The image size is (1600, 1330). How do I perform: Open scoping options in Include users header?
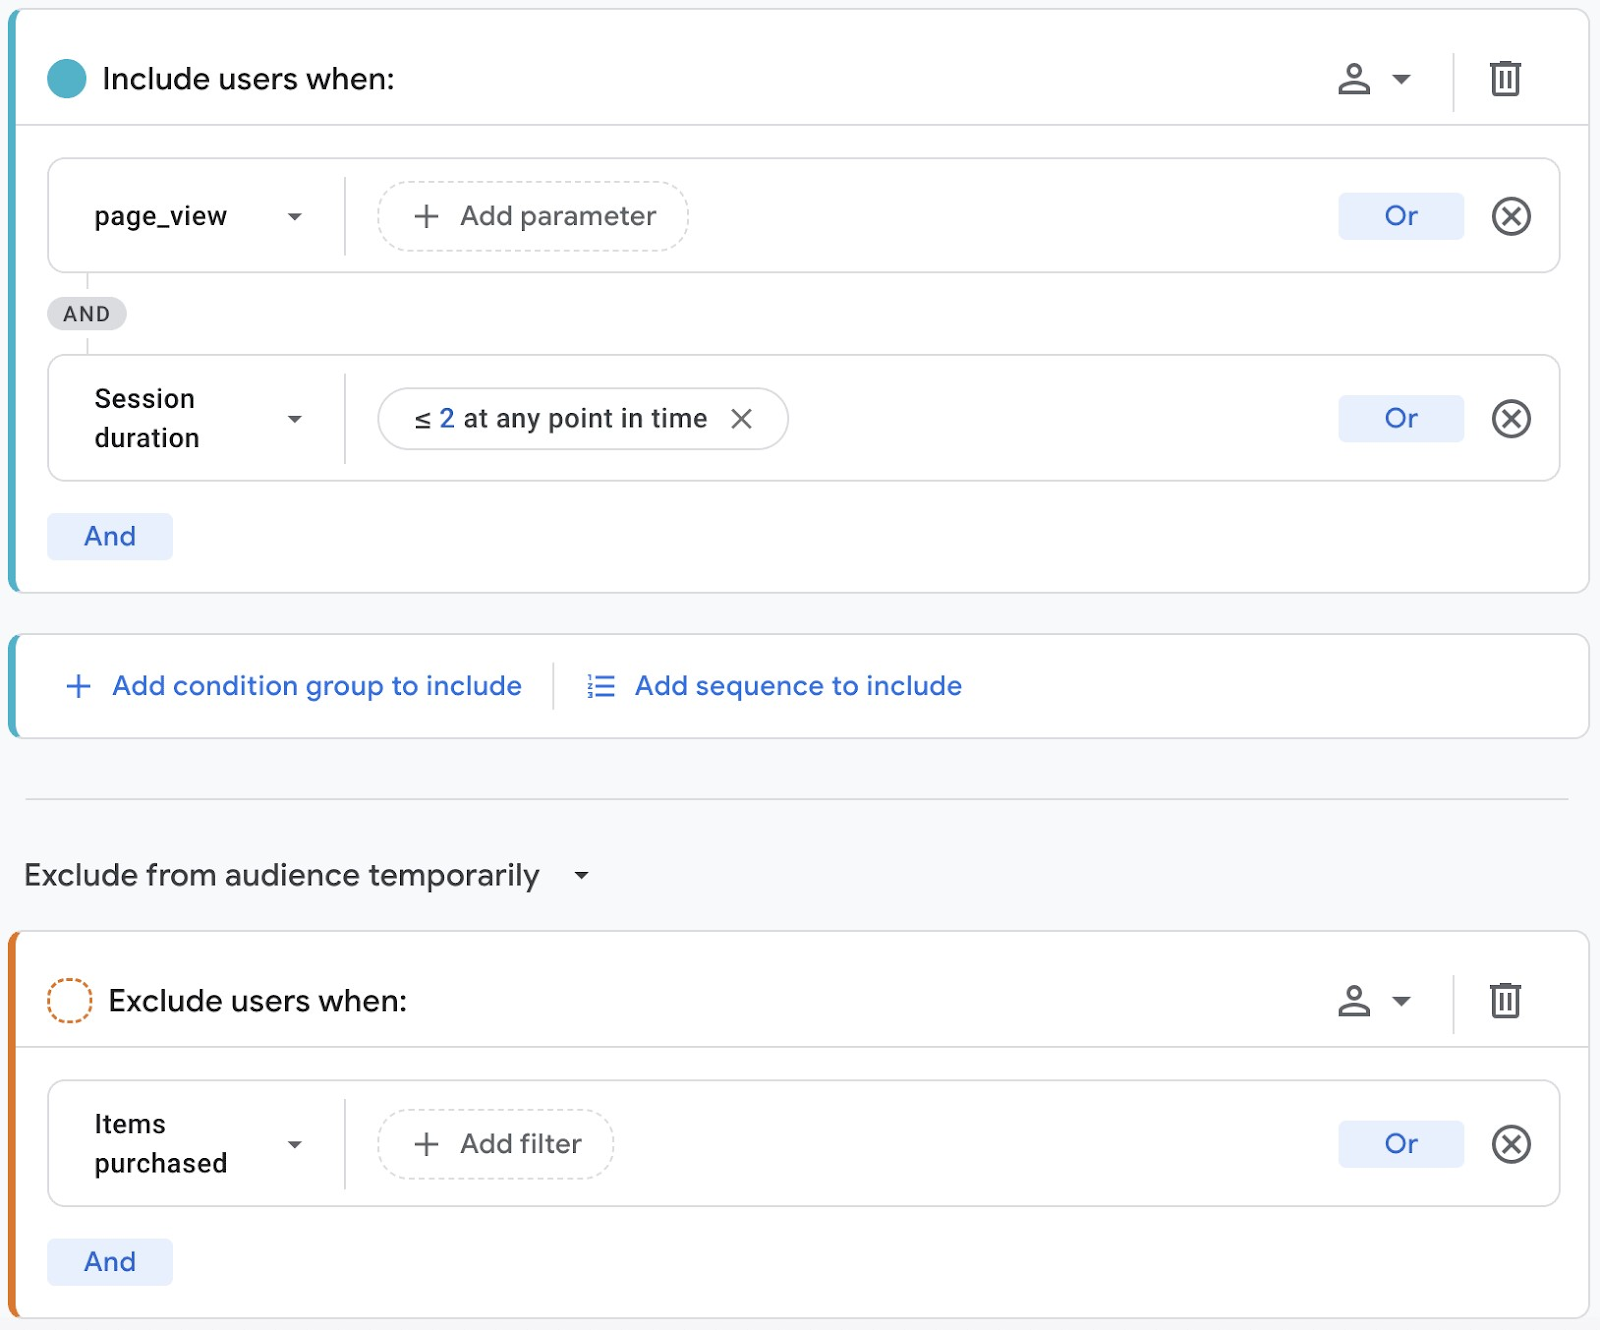(1375, 78)
